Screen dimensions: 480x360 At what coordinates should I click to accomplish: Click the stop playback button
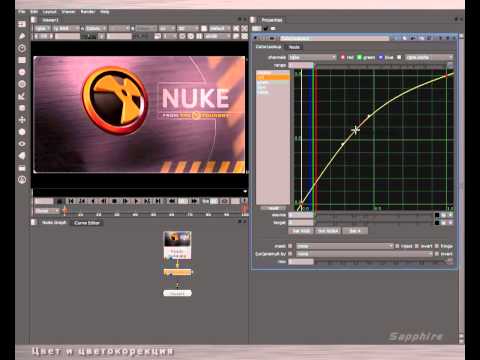point(115,201)
